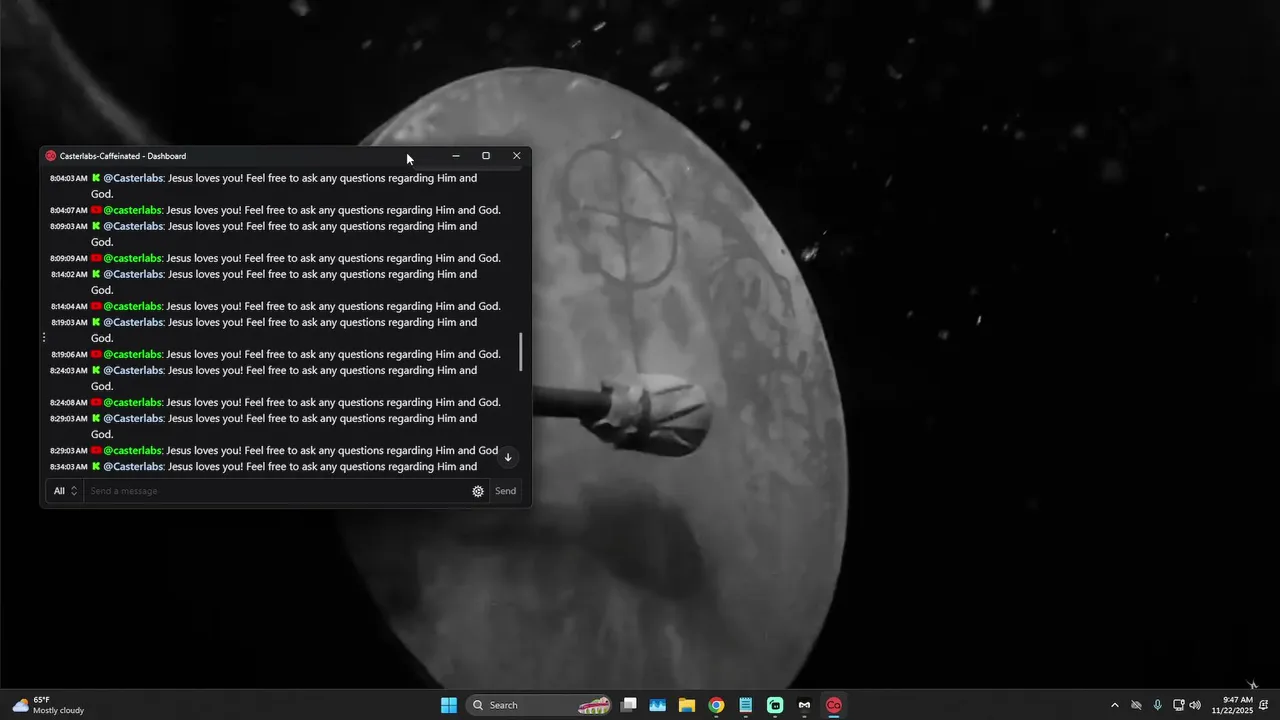Open the weather widget showing 65°F

coord(48,705)
